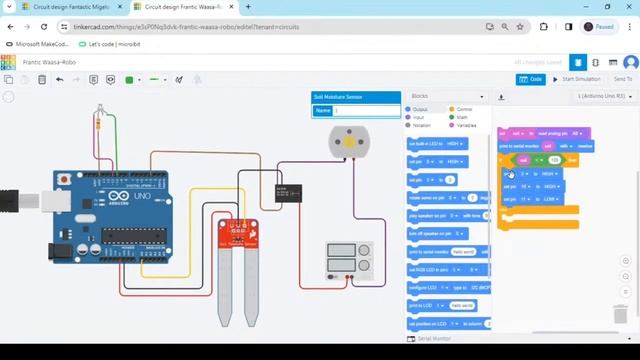Click the rotate servo on pin block
This screenshot has height=360, width=640.
click(449, 198)
